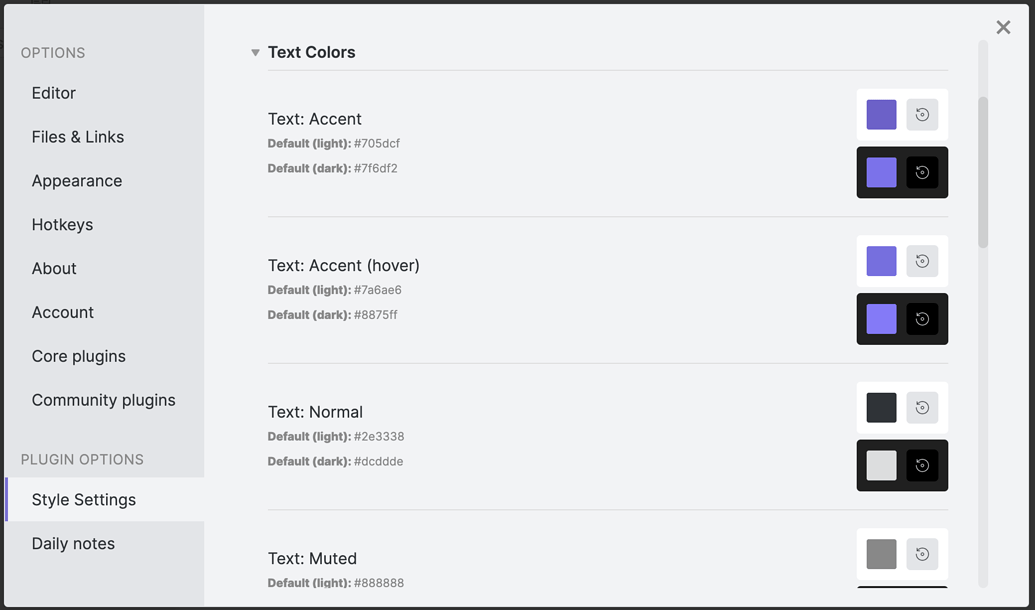Open Community plugins settings
The width and height of the screenshot is (1035, 610).
tap(103, 400)
